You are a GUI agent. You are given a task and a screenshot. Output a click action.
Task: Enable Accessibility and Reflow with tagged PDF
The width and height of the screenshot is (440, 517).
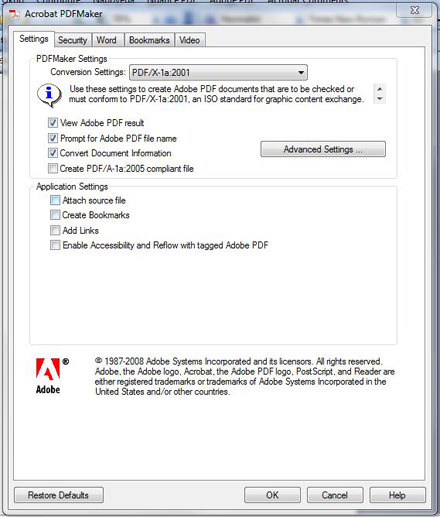55,245
